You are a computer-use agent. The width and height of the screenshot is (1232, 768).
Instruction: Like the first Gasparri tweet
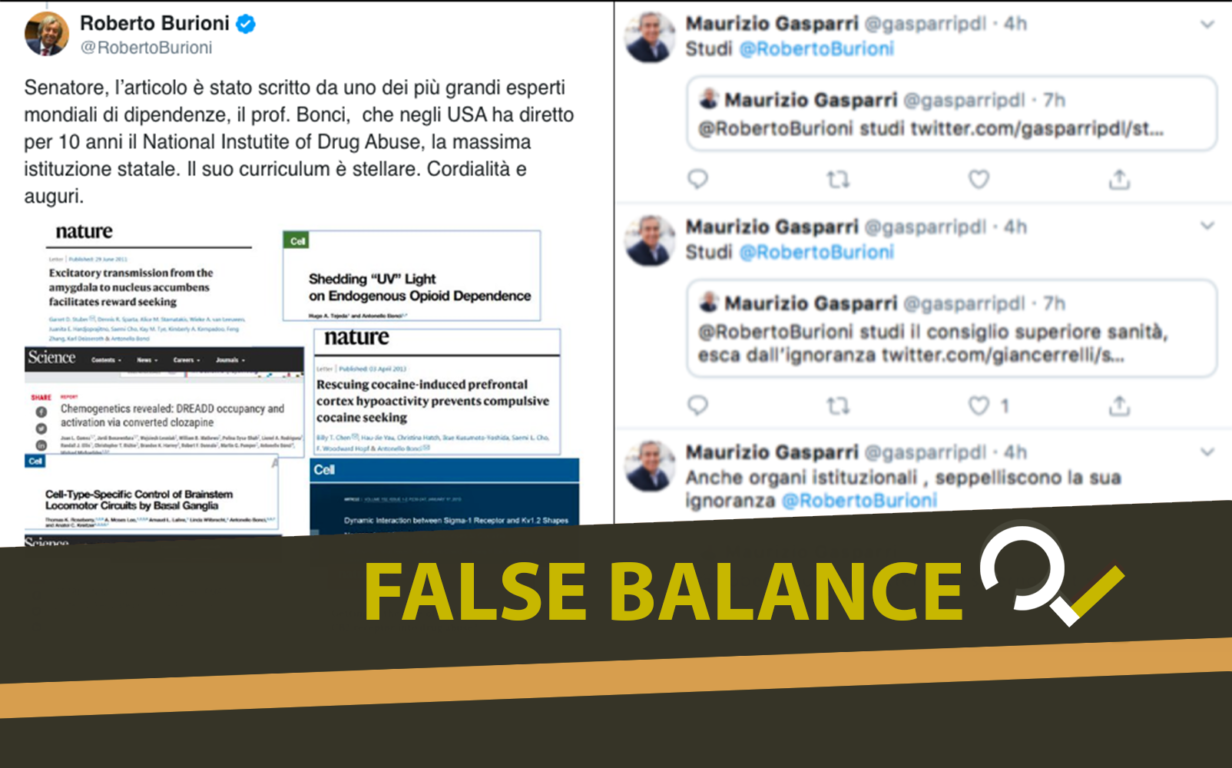(979, 179)
